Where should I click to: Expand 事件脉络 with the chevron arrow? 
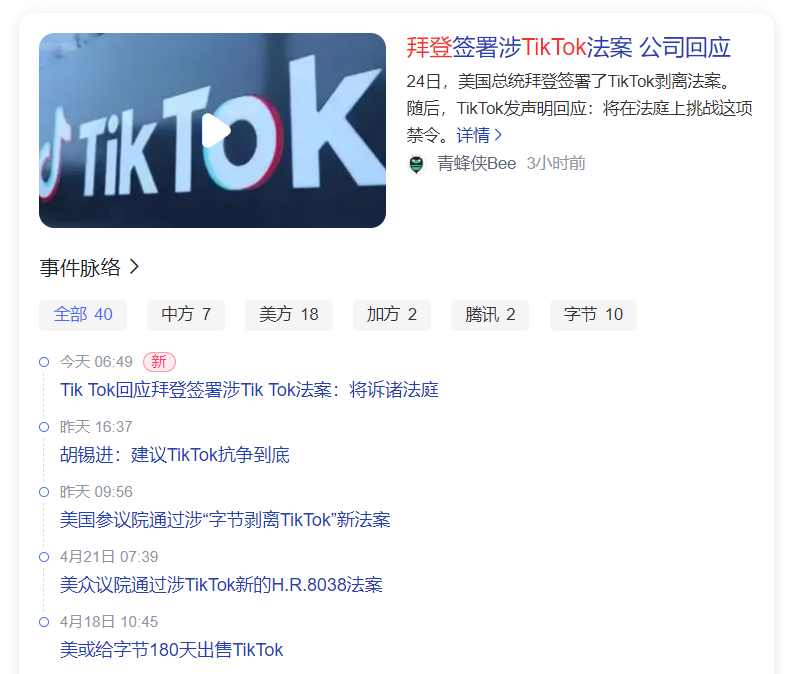pyautogui.click(x=134, y=267)
